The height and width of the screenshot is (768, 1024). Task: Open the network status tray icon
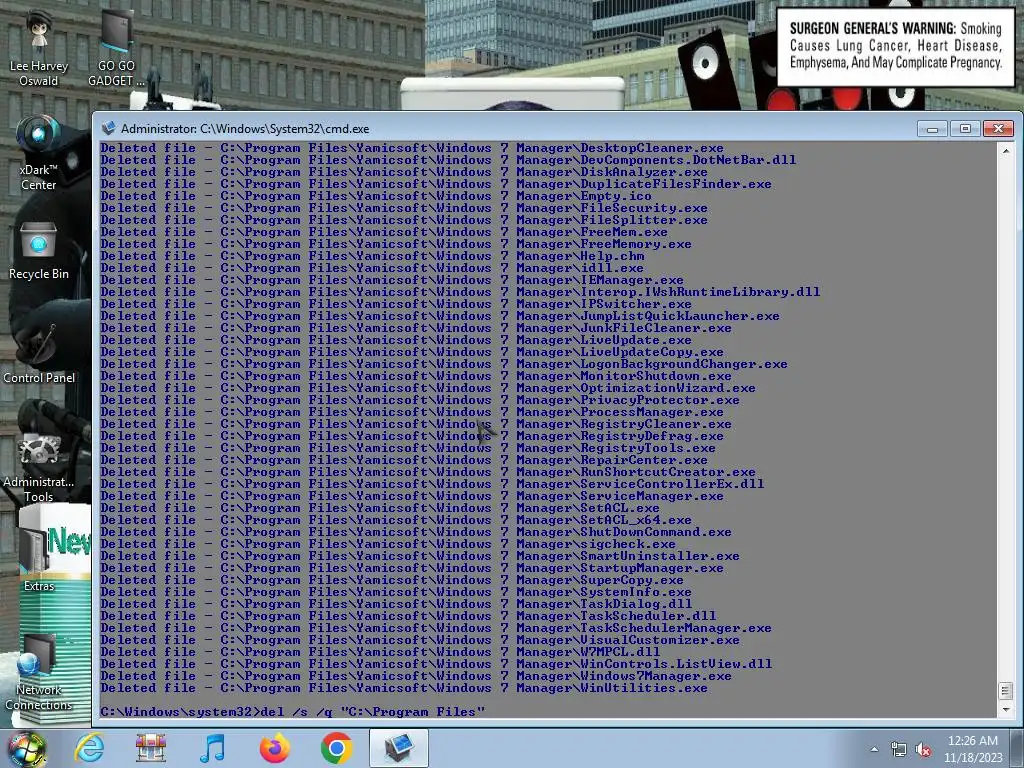click(899, 750)
